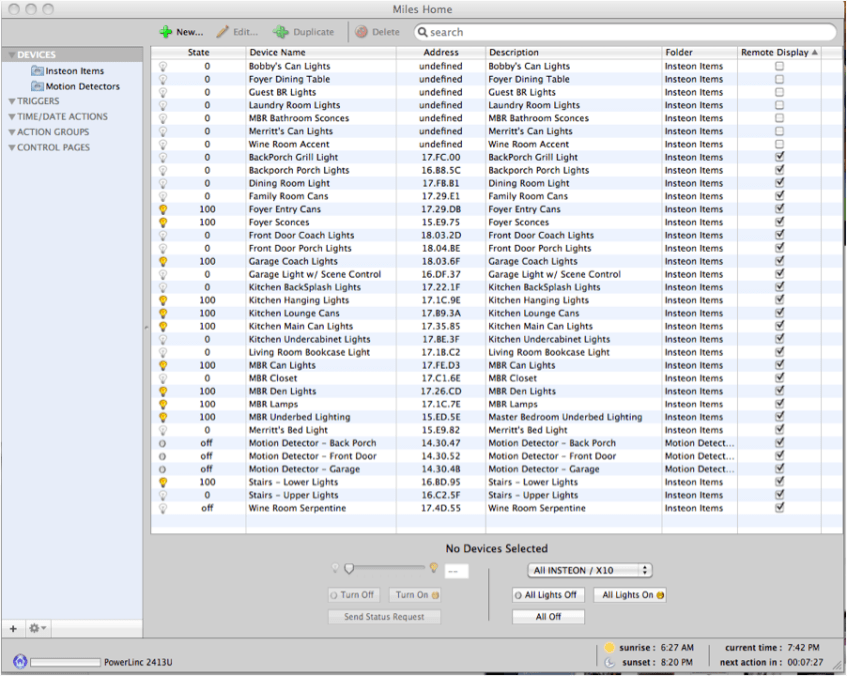Viewport: 847px width, 676px height.
Task: Enable Remote Display for Bobby's Can Lights
Action: [779, 66]
